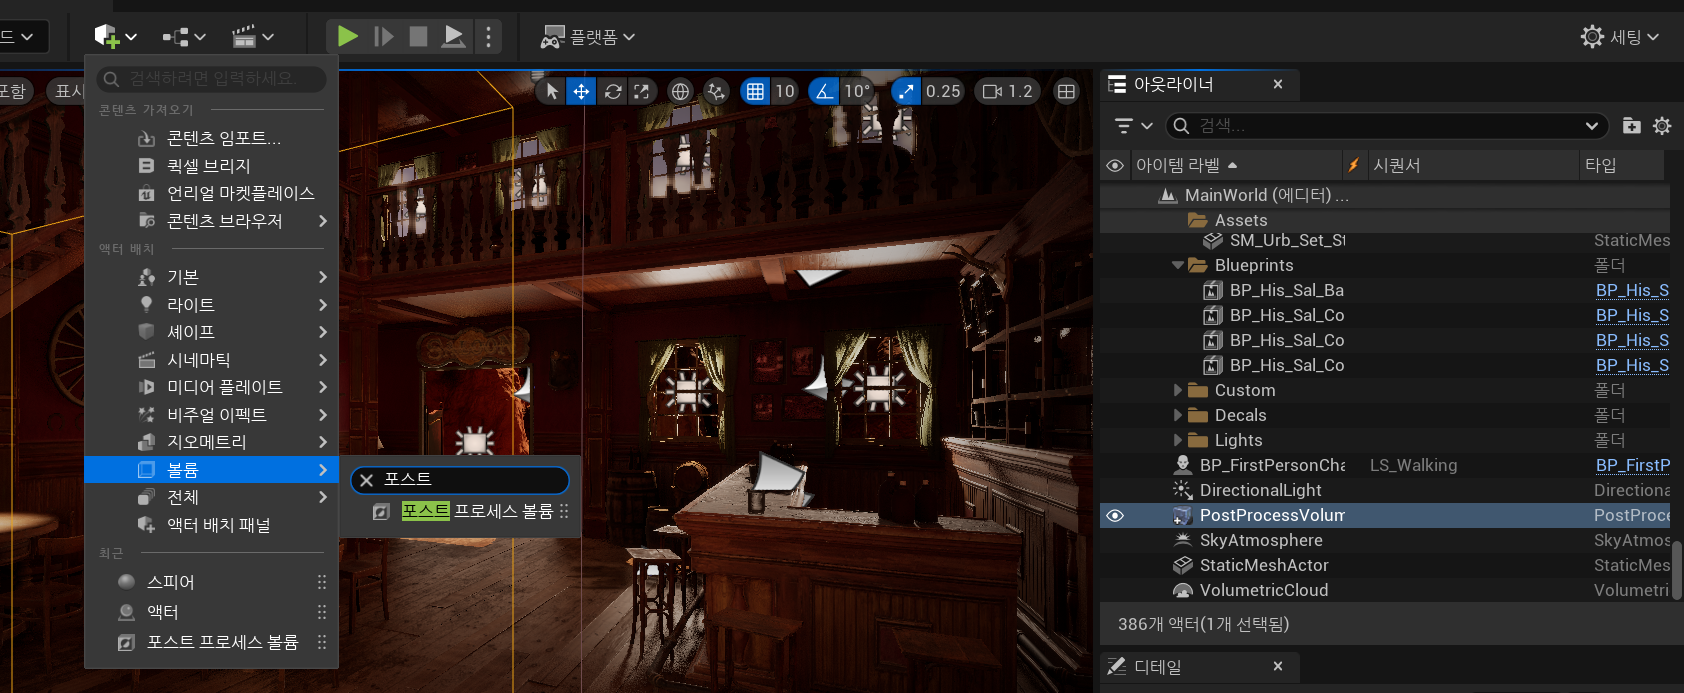The image size is (1684, 693).
Task: Toggle rotation angle snapping
Action: pyautogui.click(x=823, y=91)
